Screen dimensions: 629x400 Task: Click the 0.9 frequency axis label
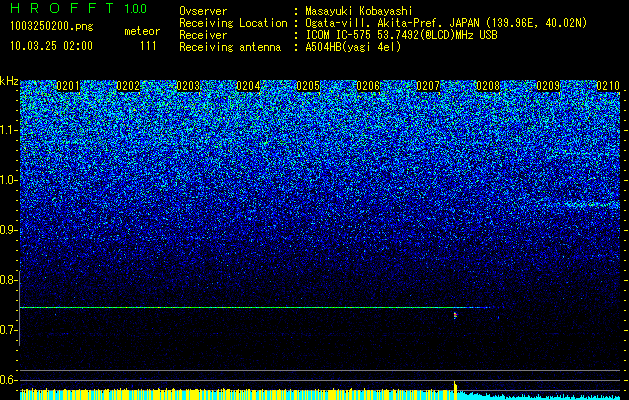click(8, 230)
